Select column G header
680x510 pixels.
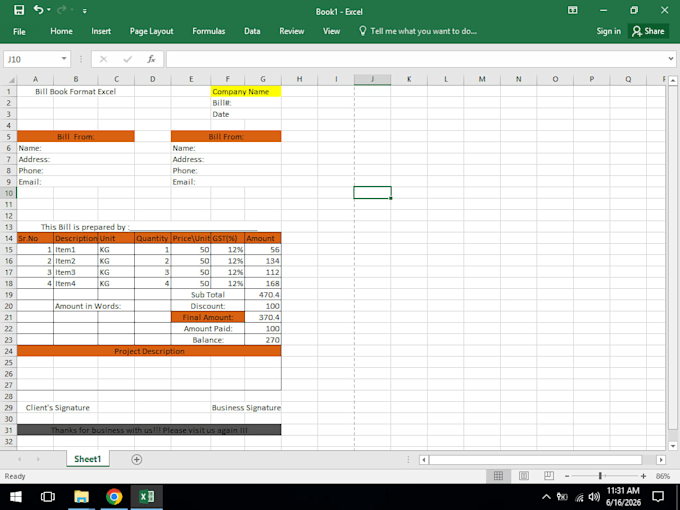[x=263, y=79]
